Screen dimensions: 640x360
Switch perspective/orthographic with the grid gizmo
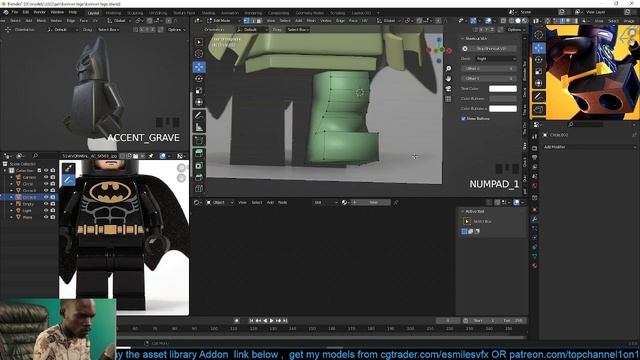pos(448,99)
